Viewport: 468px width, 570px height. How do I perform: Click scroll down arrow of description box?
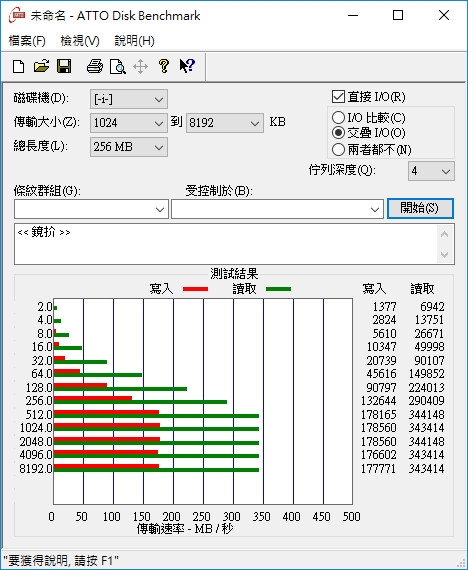[444, 254]
